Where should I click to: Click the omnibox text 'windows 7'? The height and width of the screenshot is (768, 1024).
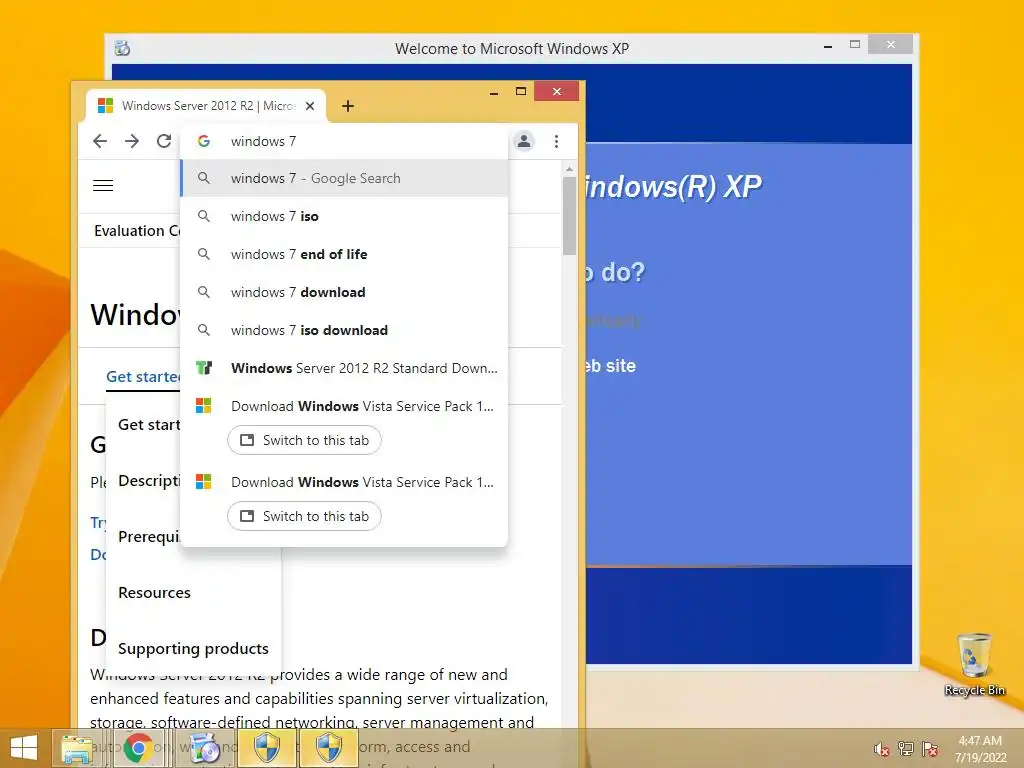pyautogui.click(x=263, y=141)
